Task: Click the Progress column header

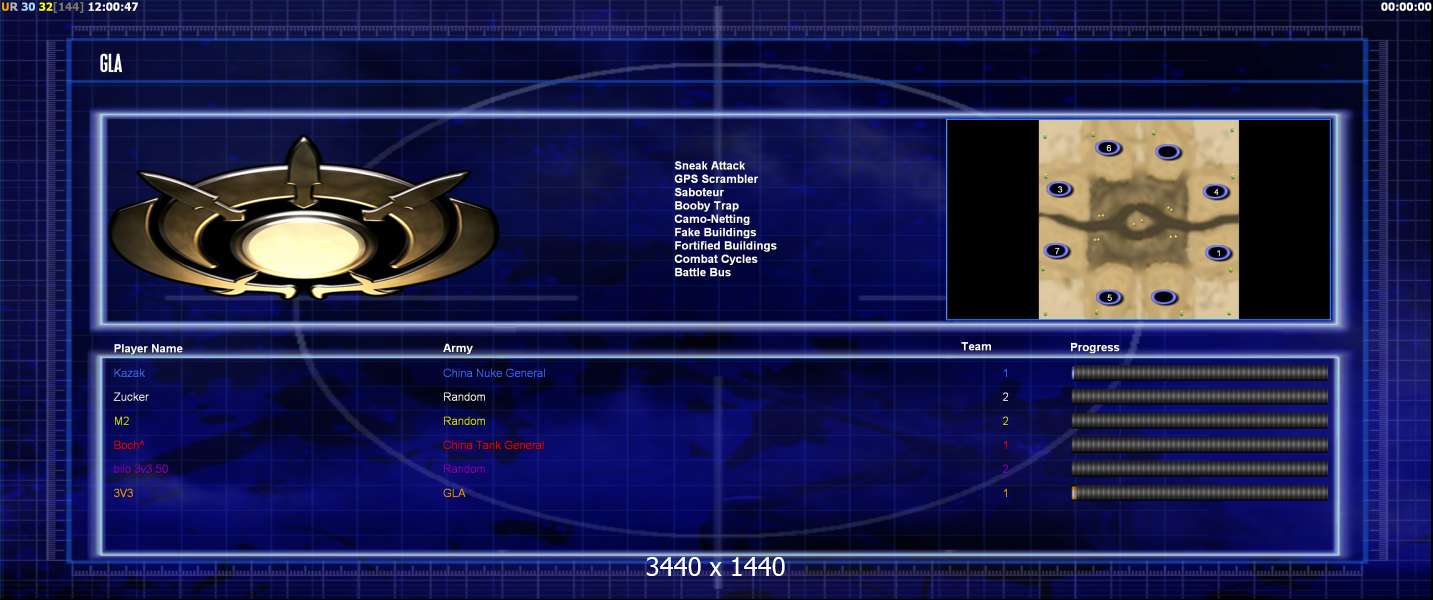Action: pos(1095,348)
